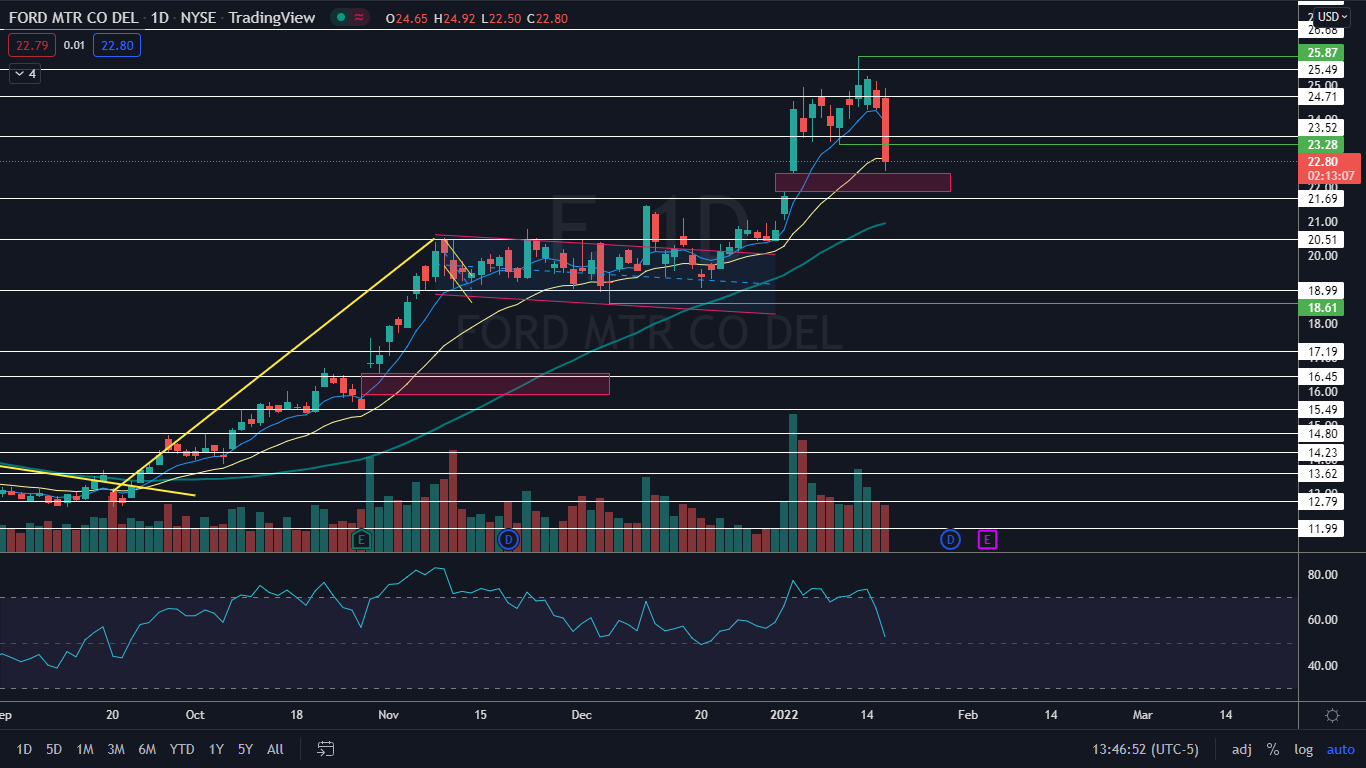Click the red 22.80 current price label
This screenshot has width=1366, height=768.
1322,161
